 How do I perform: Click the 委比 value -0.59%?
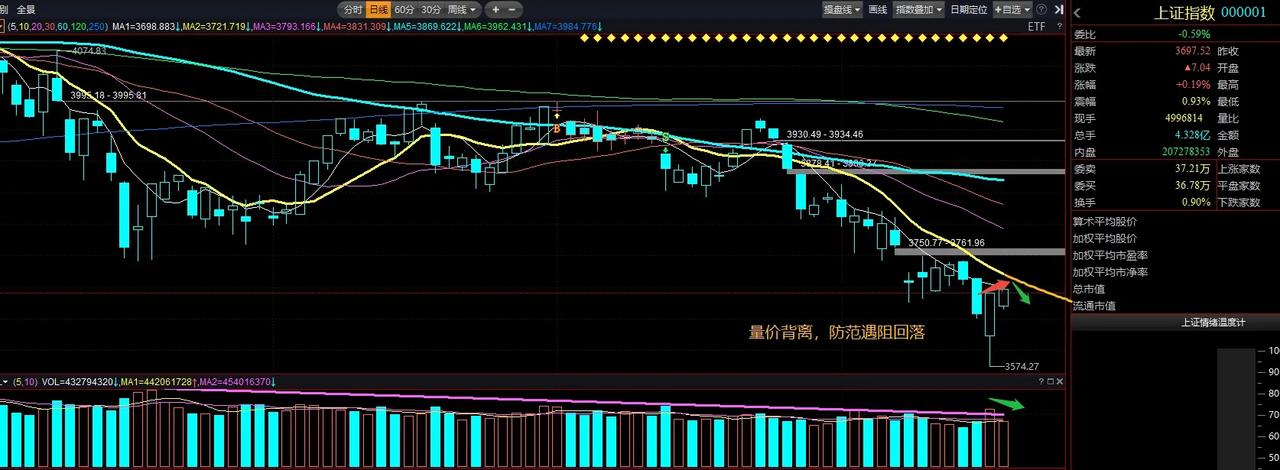1196,34
